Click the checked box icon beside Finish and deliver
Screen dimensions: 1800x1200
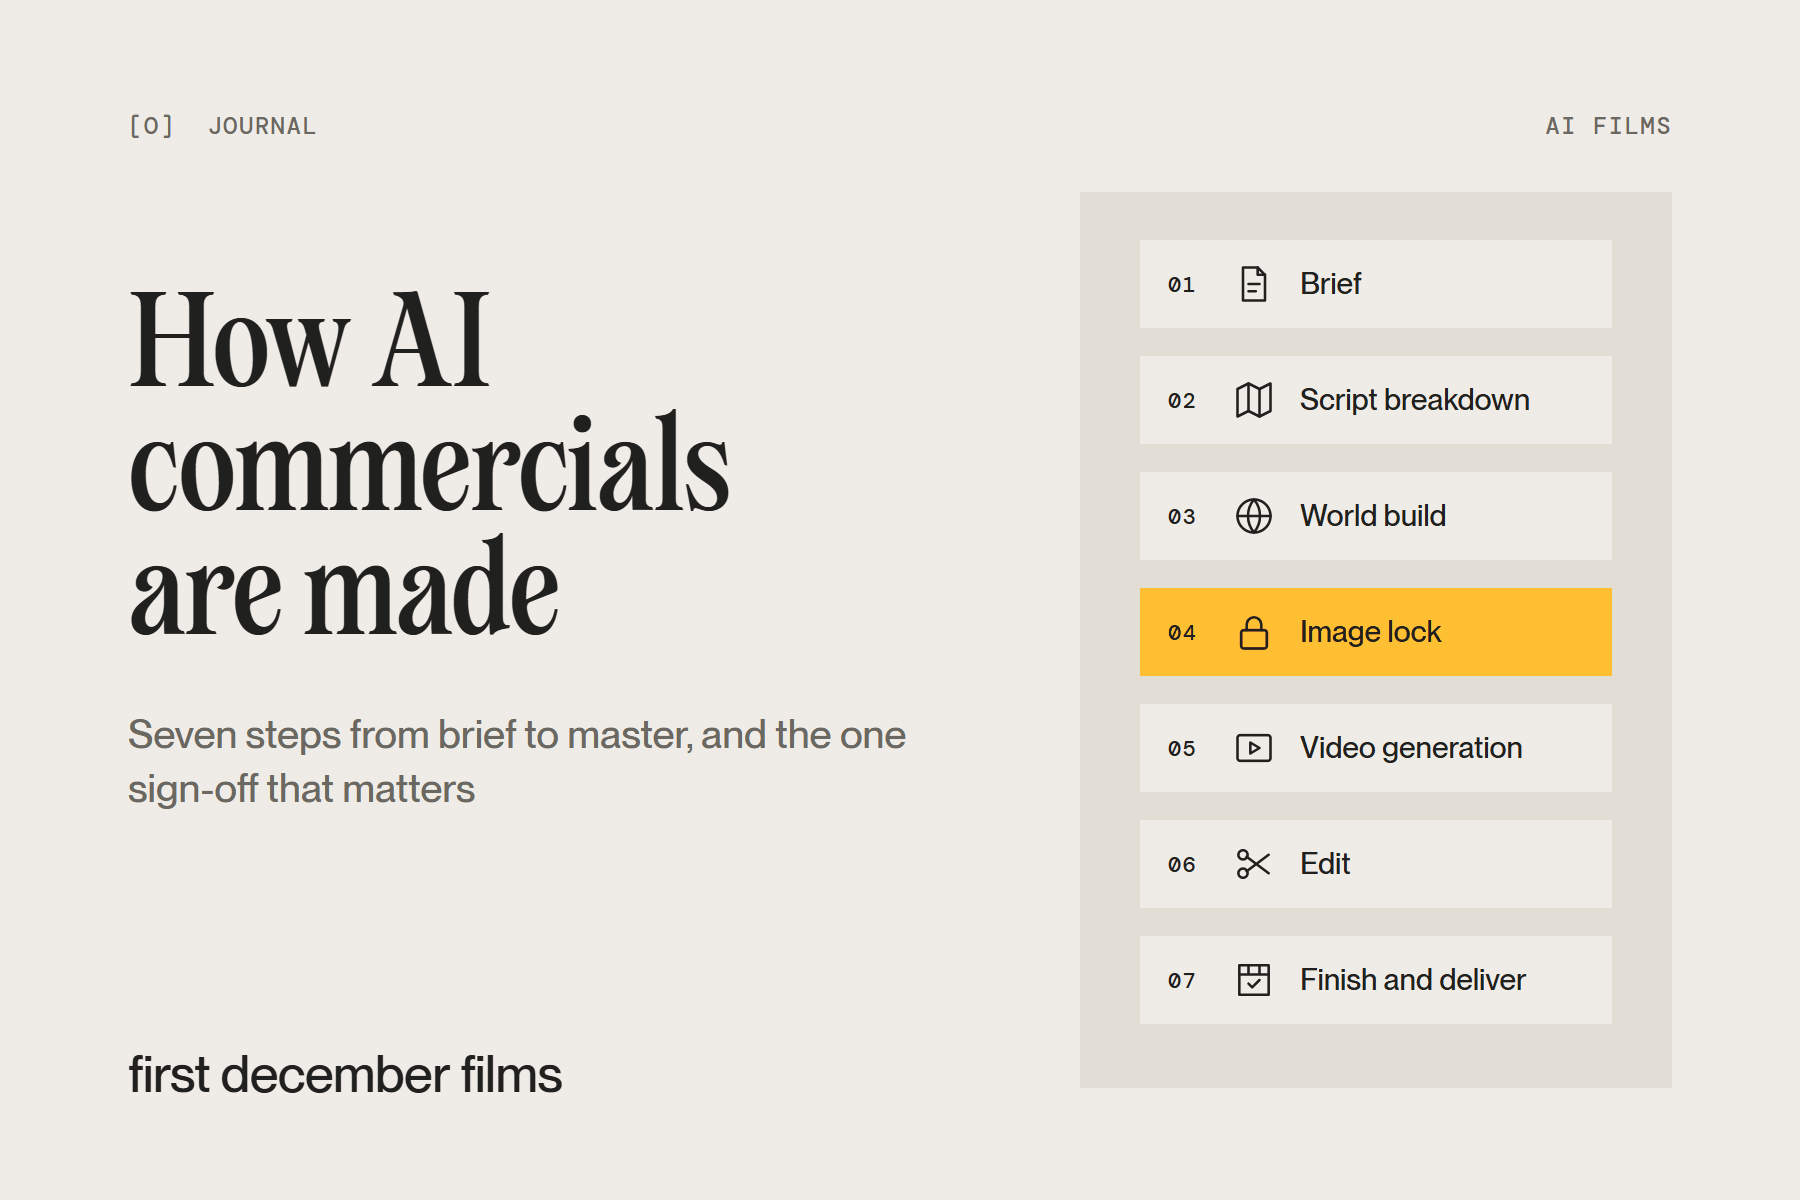coord(1253,980)
